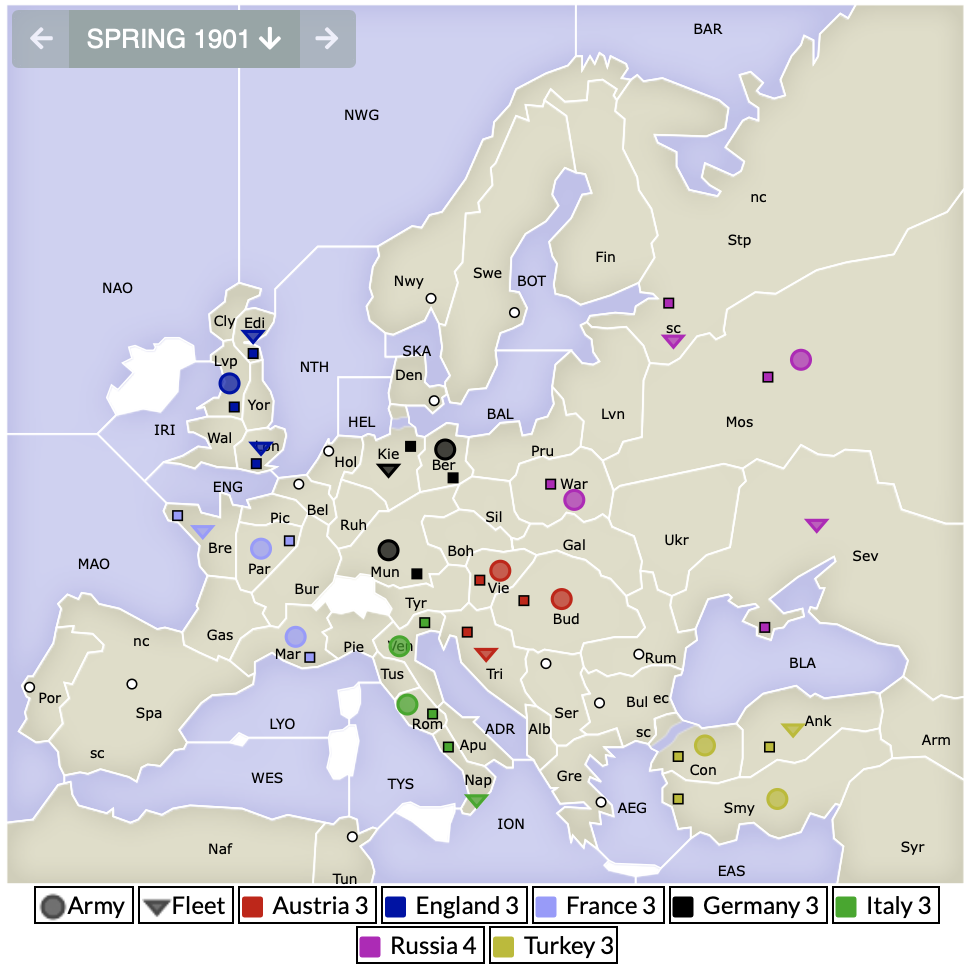Select the Austrian army in Budapest

coord(562,599)
